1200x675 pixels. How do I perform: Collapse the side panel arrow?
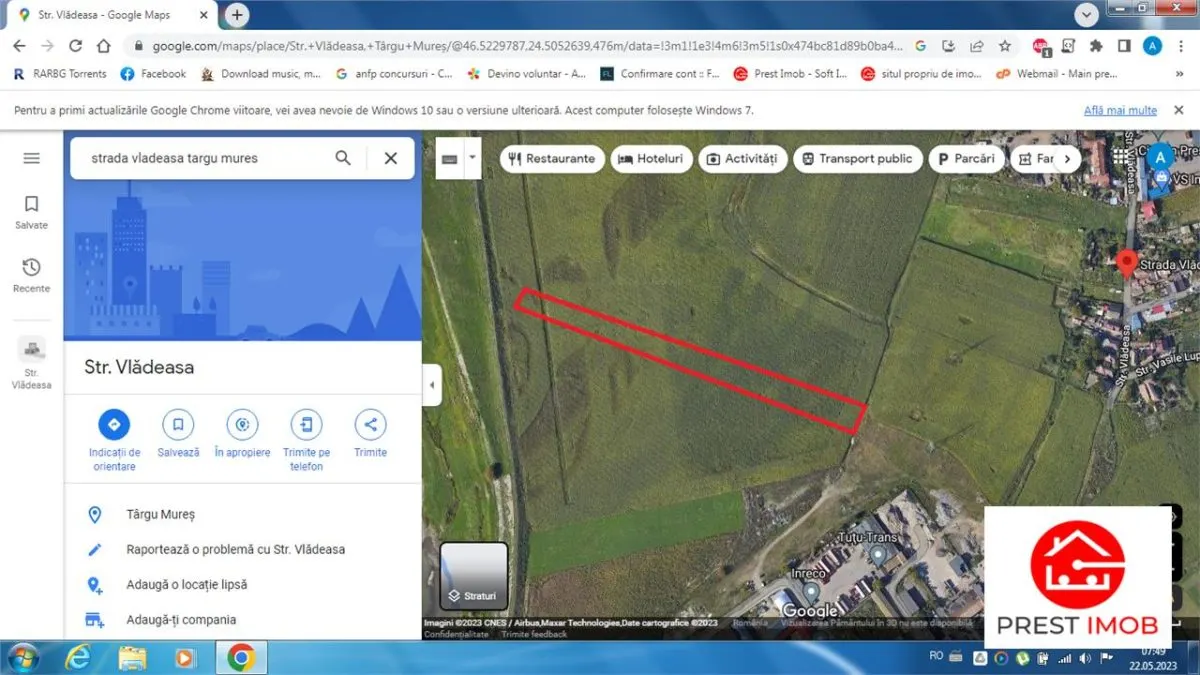432,385
